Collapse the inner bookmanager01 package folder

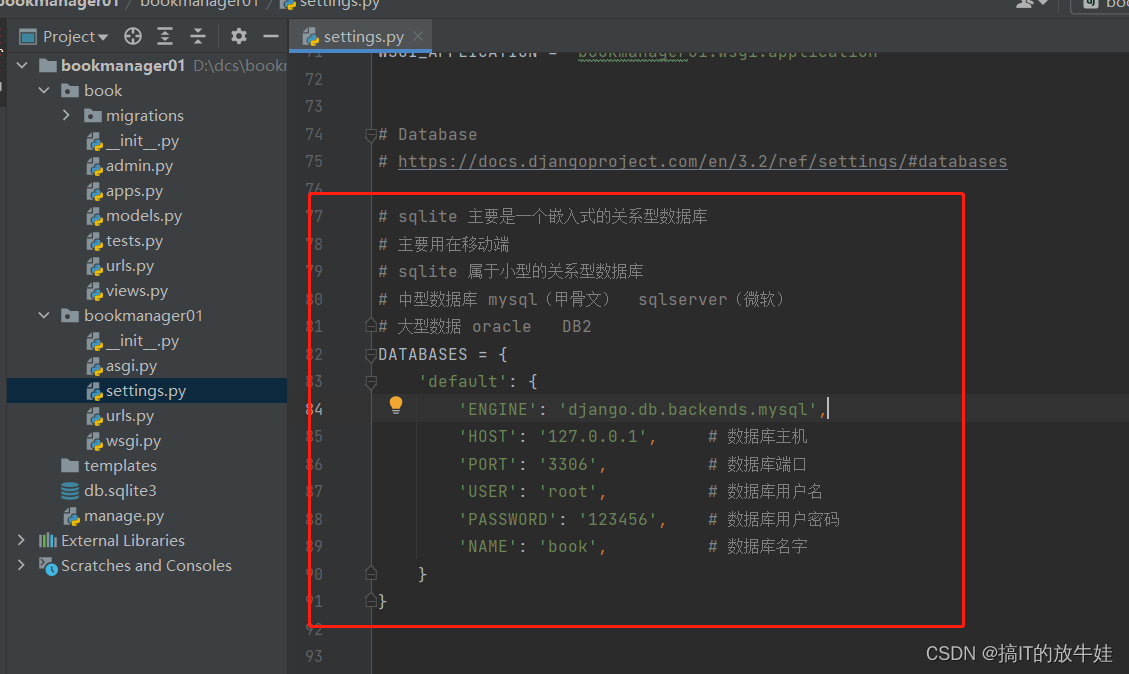pos(45,315)
